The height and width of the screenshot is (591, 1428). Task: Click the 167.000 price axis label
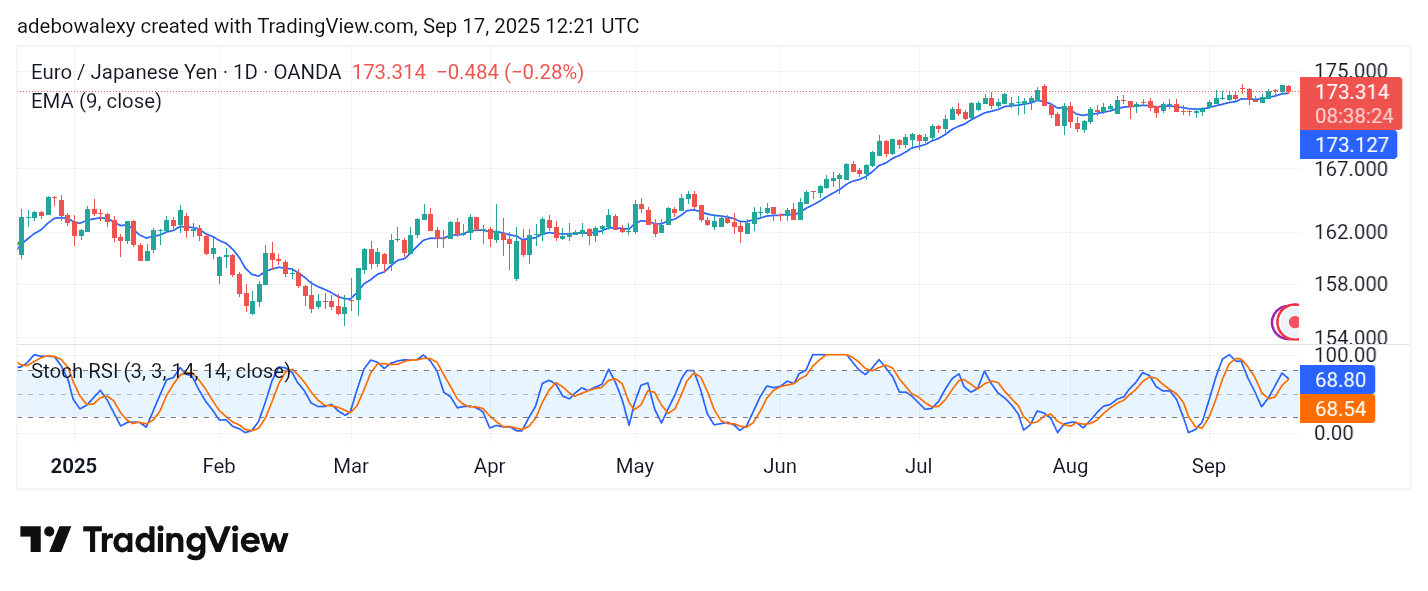tap(1351, 169)
